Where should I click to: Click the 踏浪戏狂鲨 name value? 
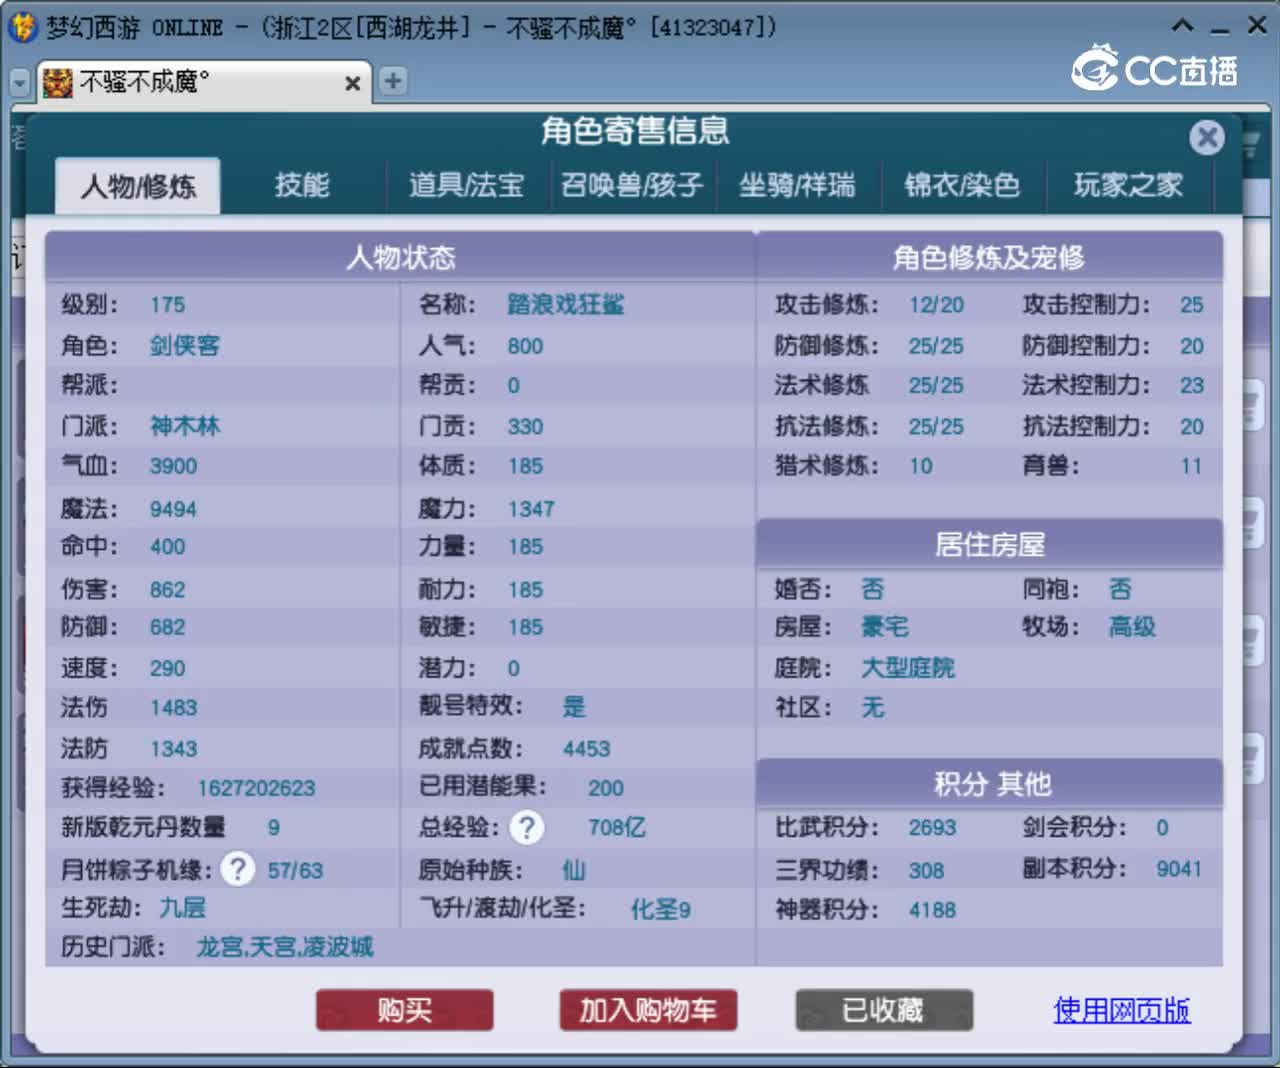[565, 305]
